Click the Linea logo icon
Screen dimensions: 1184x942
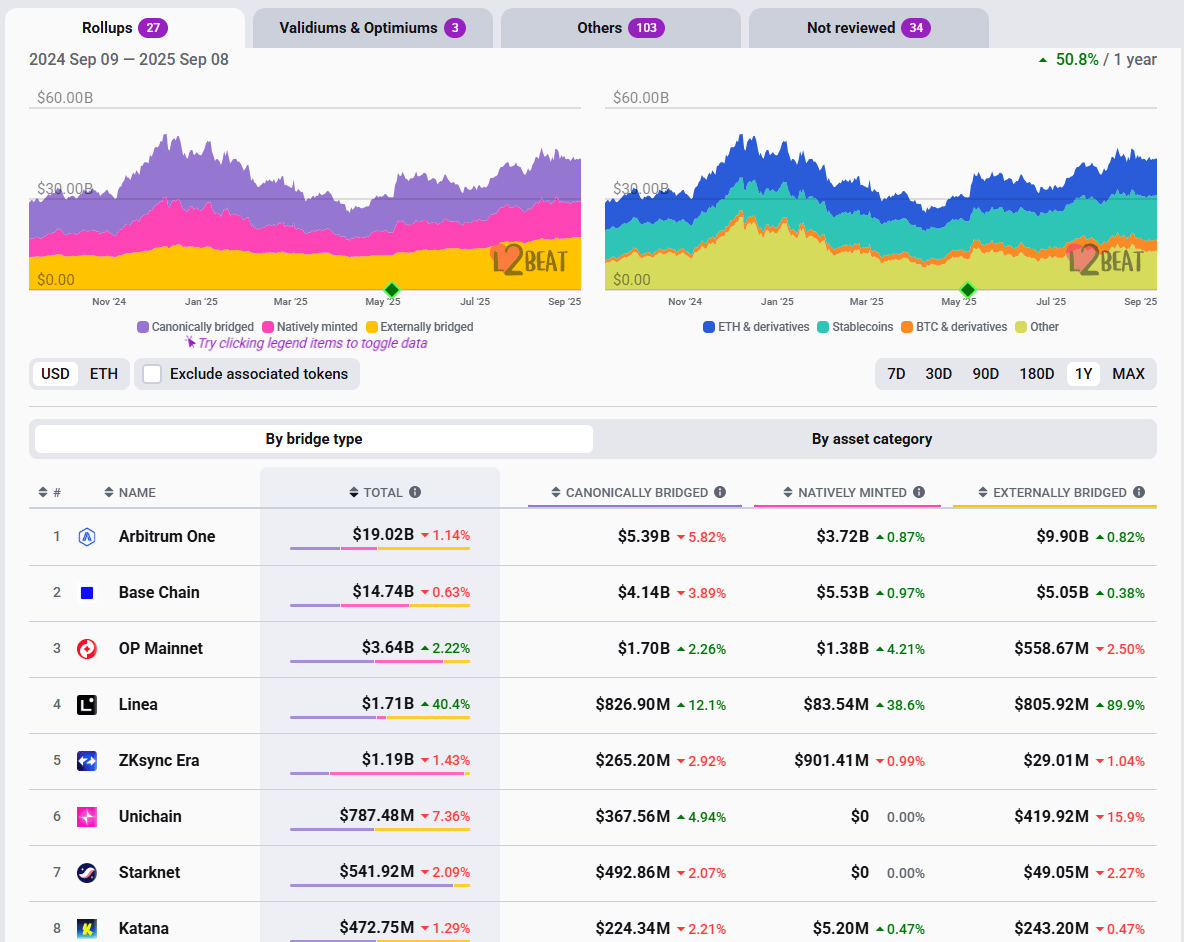tap(87, 705)
